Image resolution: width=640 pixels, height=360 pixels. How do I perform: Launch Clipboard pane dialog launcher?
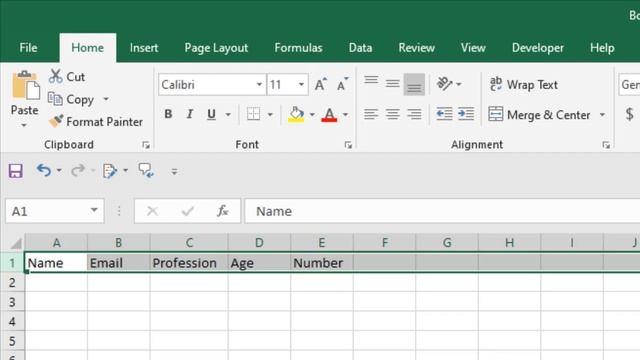click(146, 145)
